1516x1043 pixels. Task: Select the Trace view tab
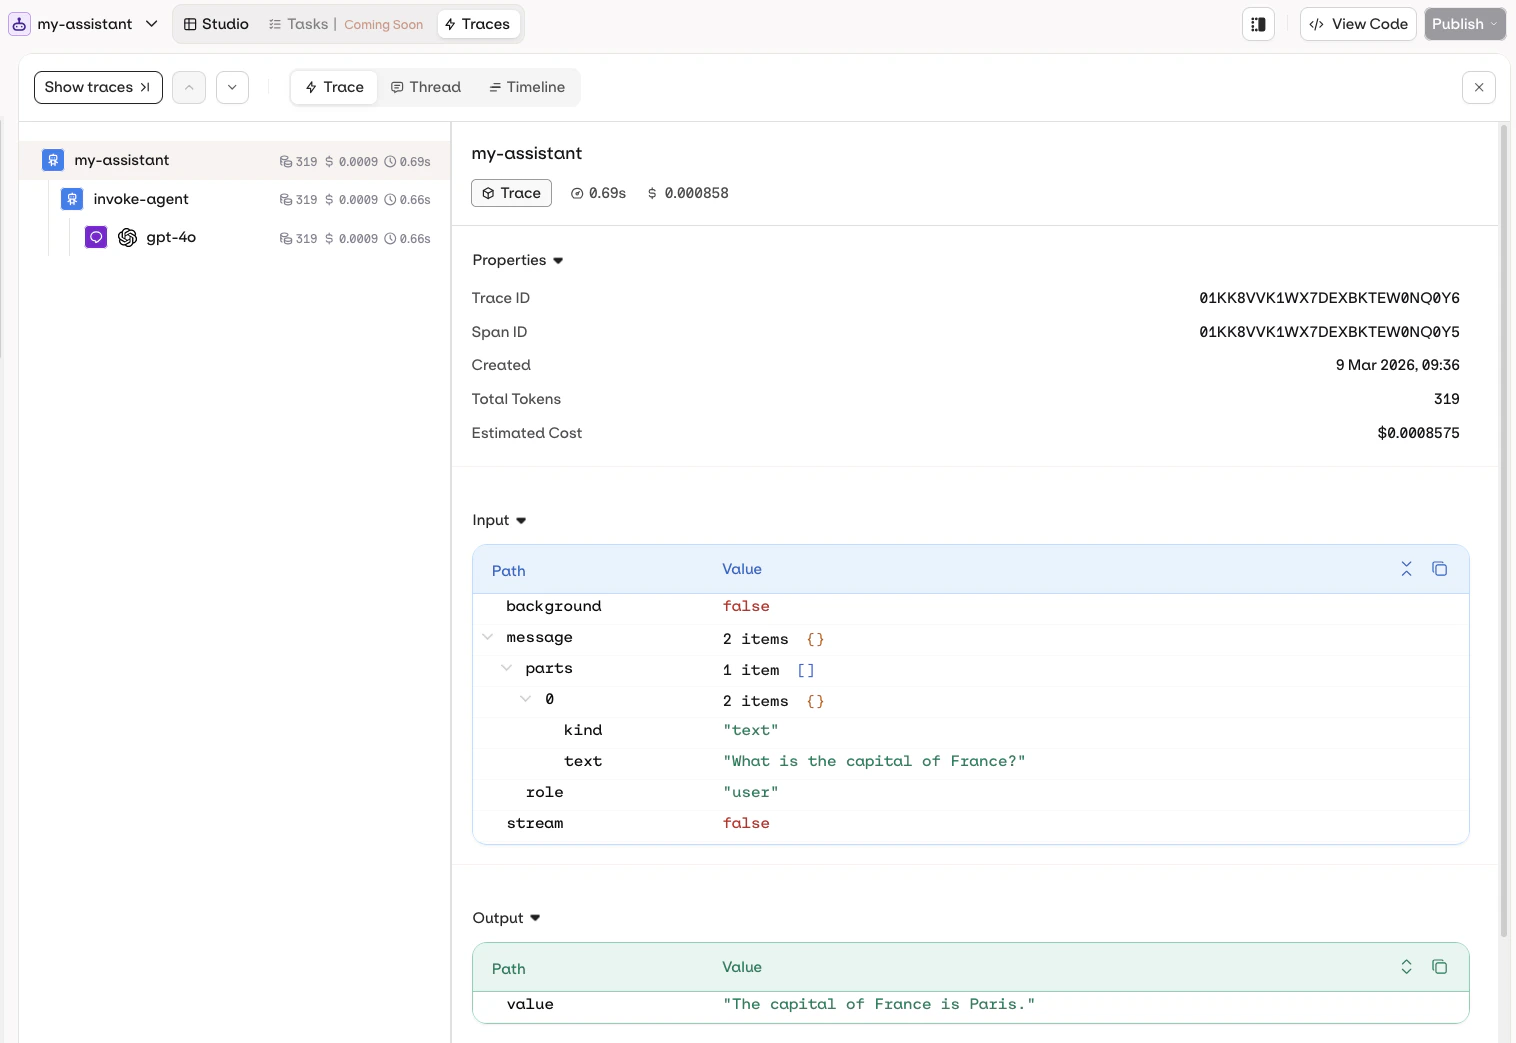pyautogui.click(x=334, y=87)
